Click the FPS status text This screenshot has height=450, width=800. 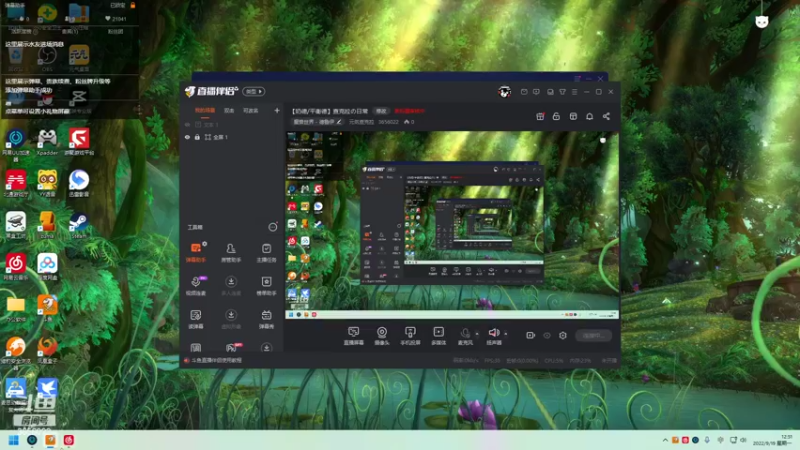click(492, 360)
